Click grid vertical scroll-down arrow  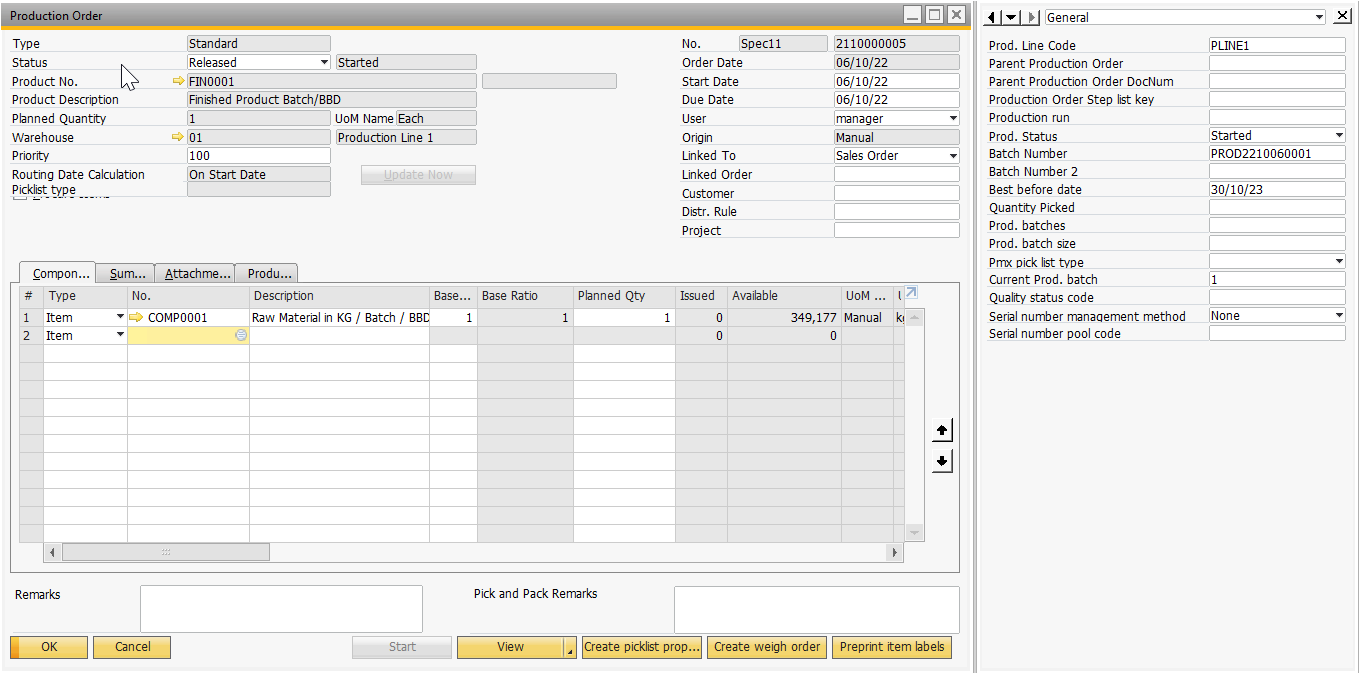coord(914,533)
